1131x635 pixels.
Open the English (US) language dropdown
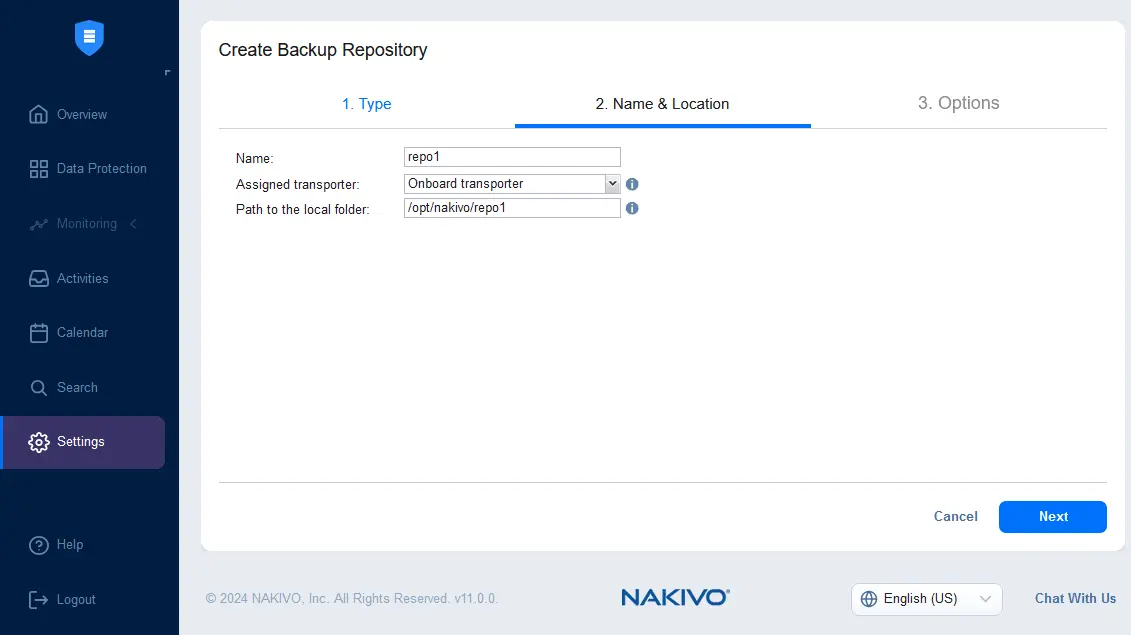pos(926,599)
